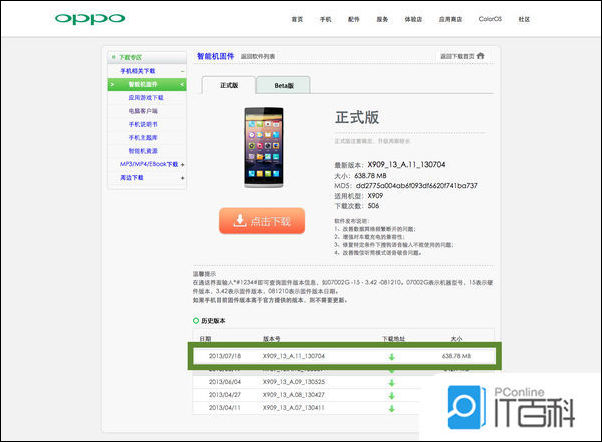Image resolution: width=602 pixels, height=442 pixels.
Task: Open the 首页 home nav item
Action: [297, 19]
